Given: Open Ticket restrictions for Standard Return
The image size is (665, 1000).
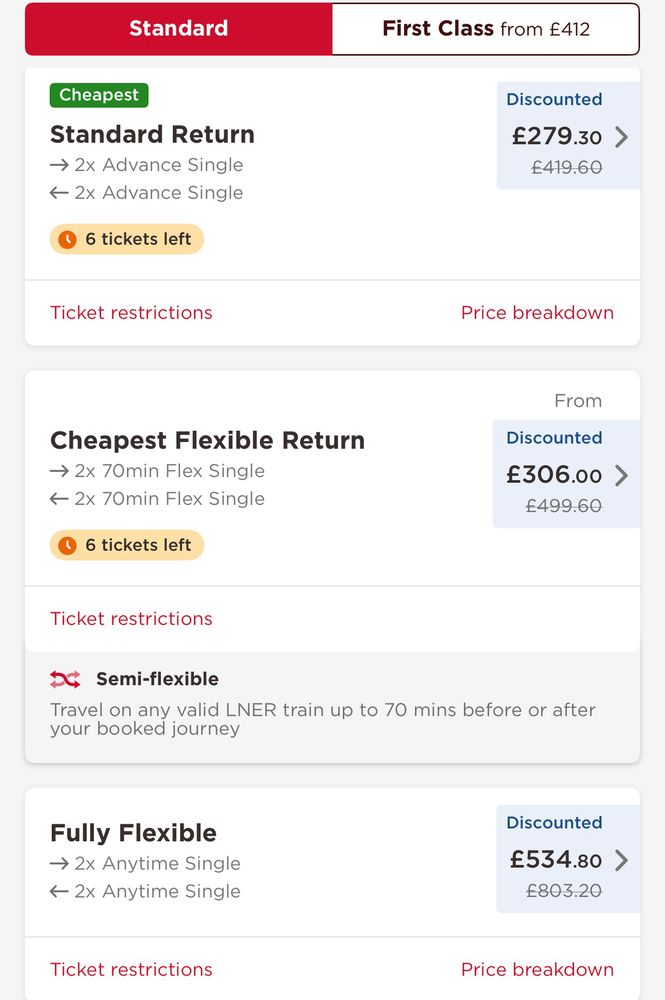Looking at the screenshot, I should (x=131, y=312).
